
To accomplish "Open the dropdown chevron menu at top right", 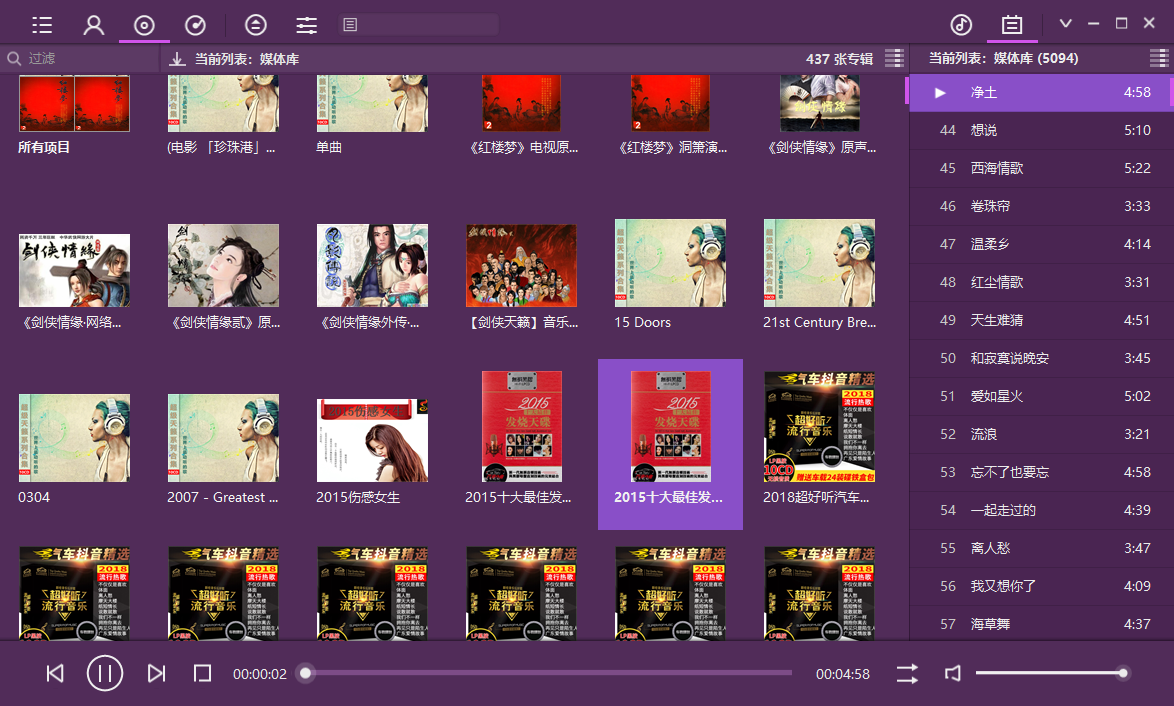I will (x=1065, y=23).
